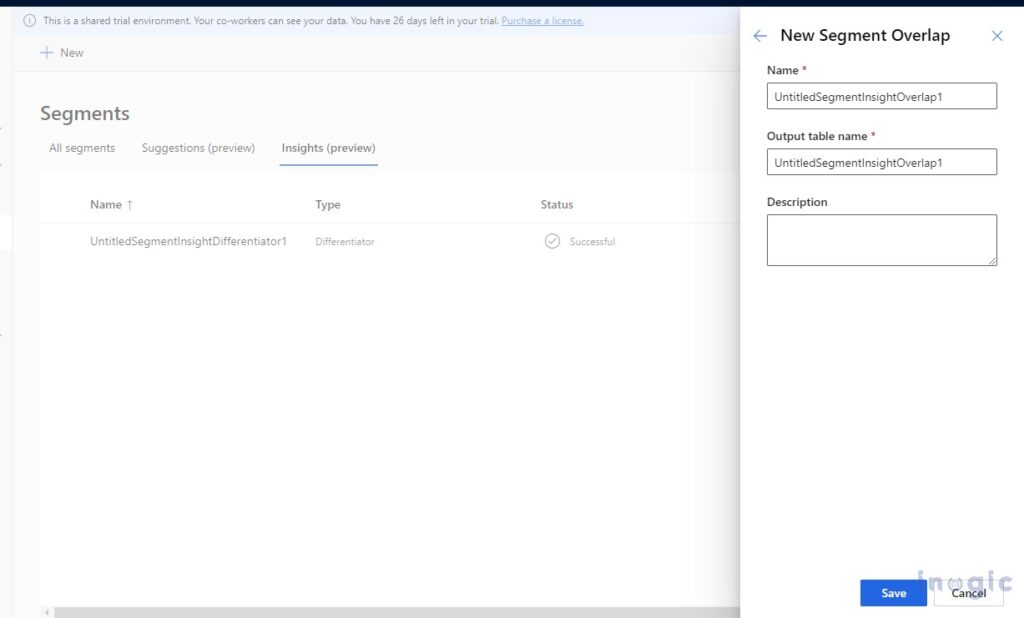
Task: Click the Output table name field
Action: (881, 161)
